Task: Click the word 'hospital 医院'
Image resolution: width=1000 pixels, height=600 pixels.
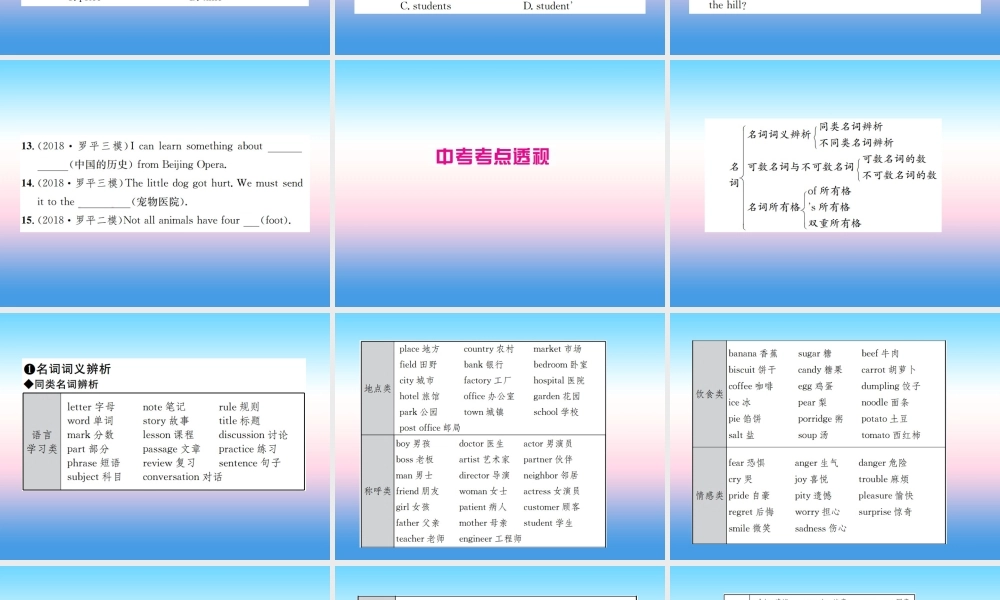Action: pyautogui.click(x=559, y=381)
